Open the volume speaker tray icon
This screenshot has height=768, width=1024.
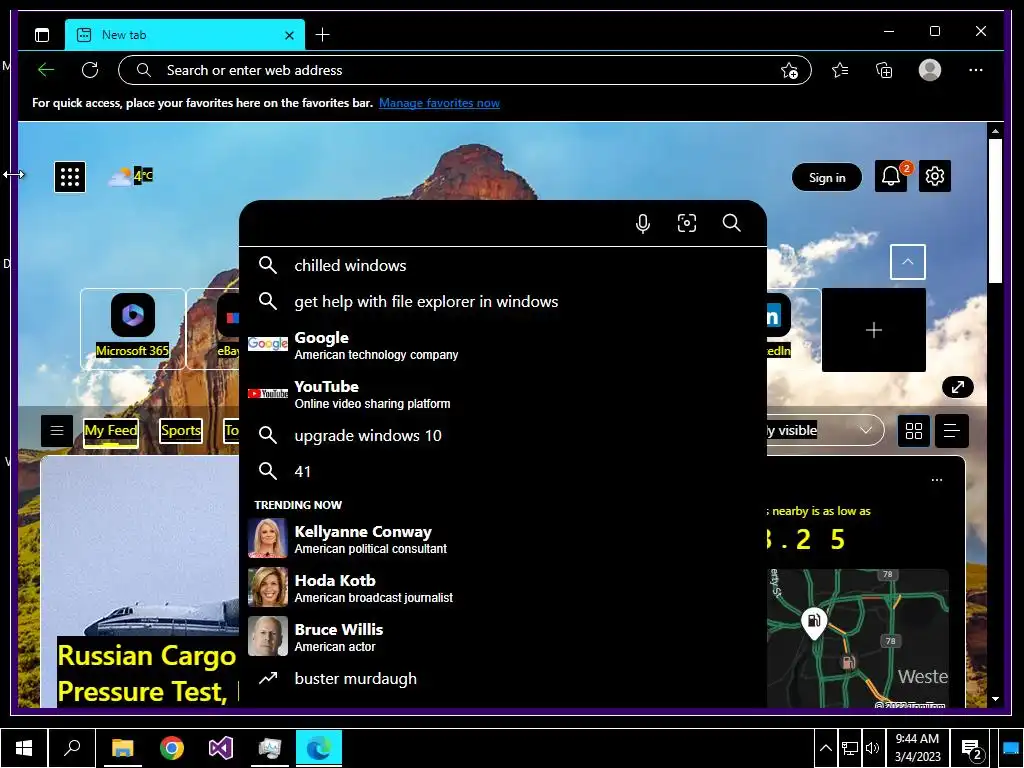click(872, 748)
